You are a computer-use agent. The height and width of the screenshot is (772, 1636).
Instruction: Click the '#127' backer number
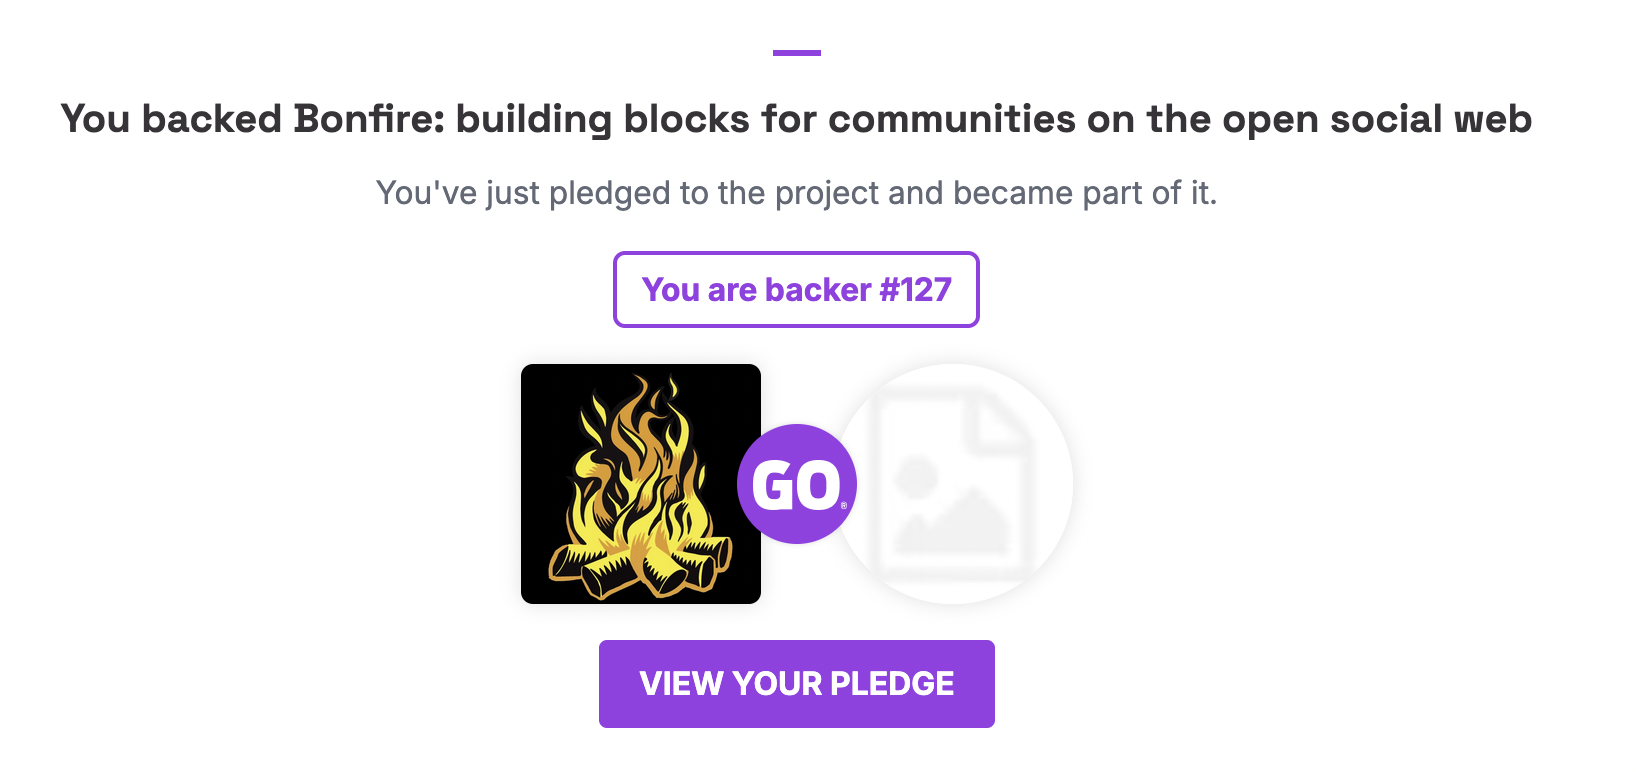[915, 289]
